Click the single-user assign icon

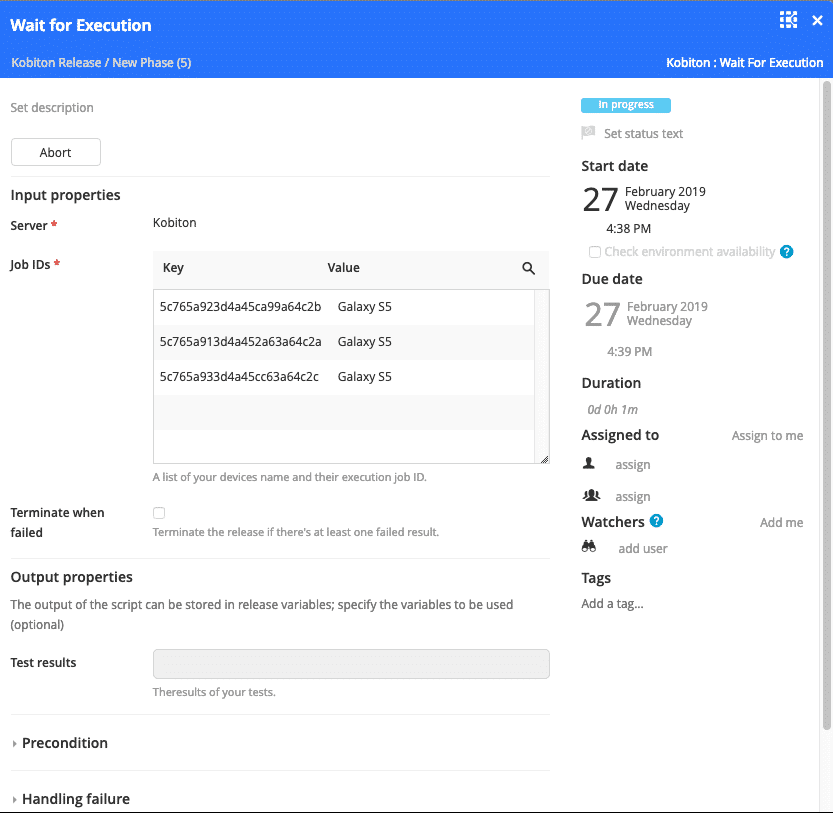pyautogui.click(x=589, y=464)
